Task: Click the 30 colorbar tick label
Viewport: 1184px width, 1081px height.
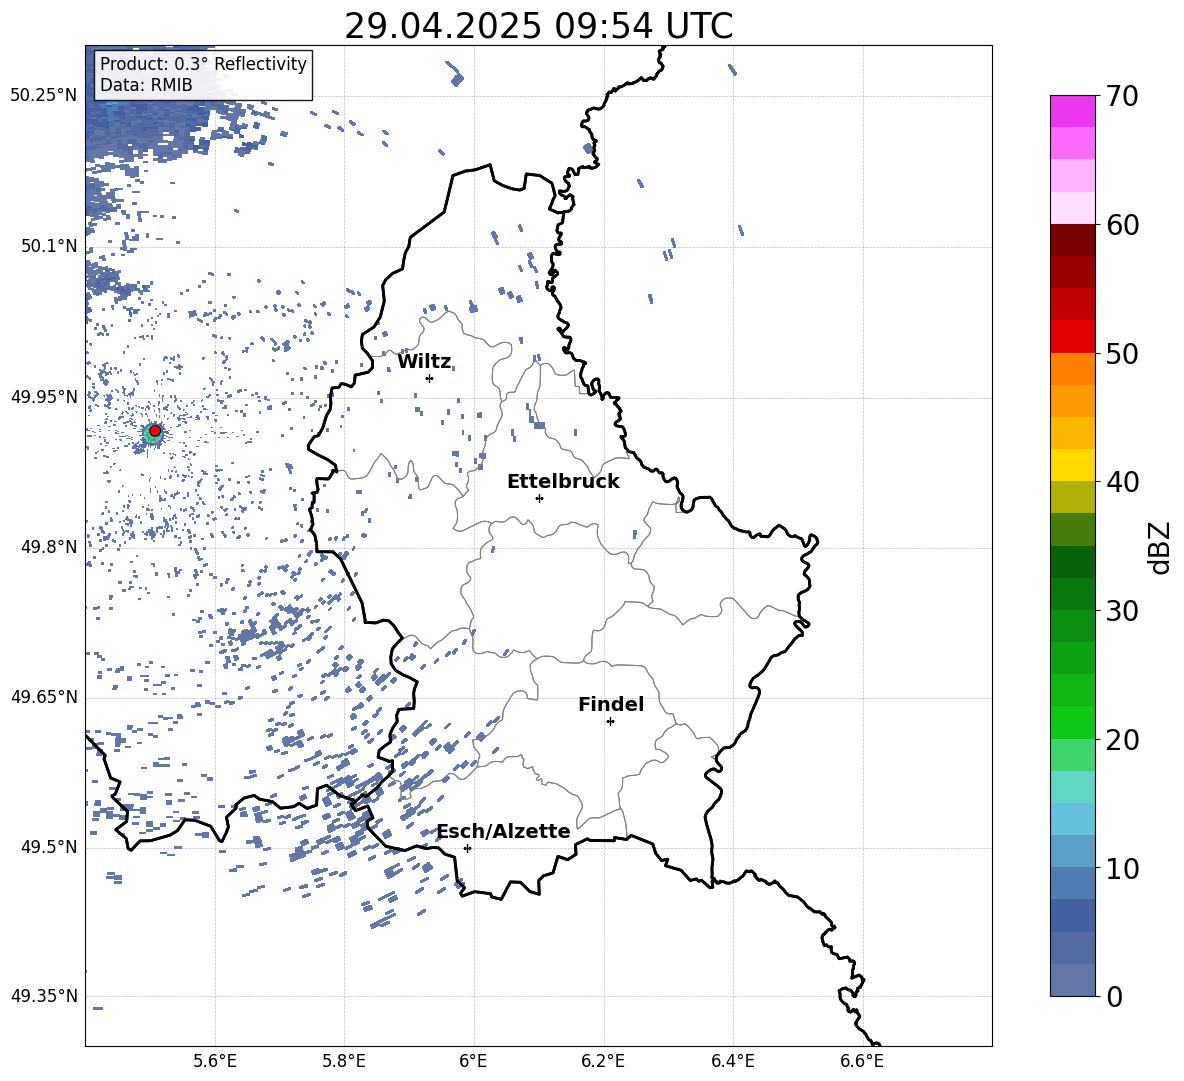Action: point(1122,611)
